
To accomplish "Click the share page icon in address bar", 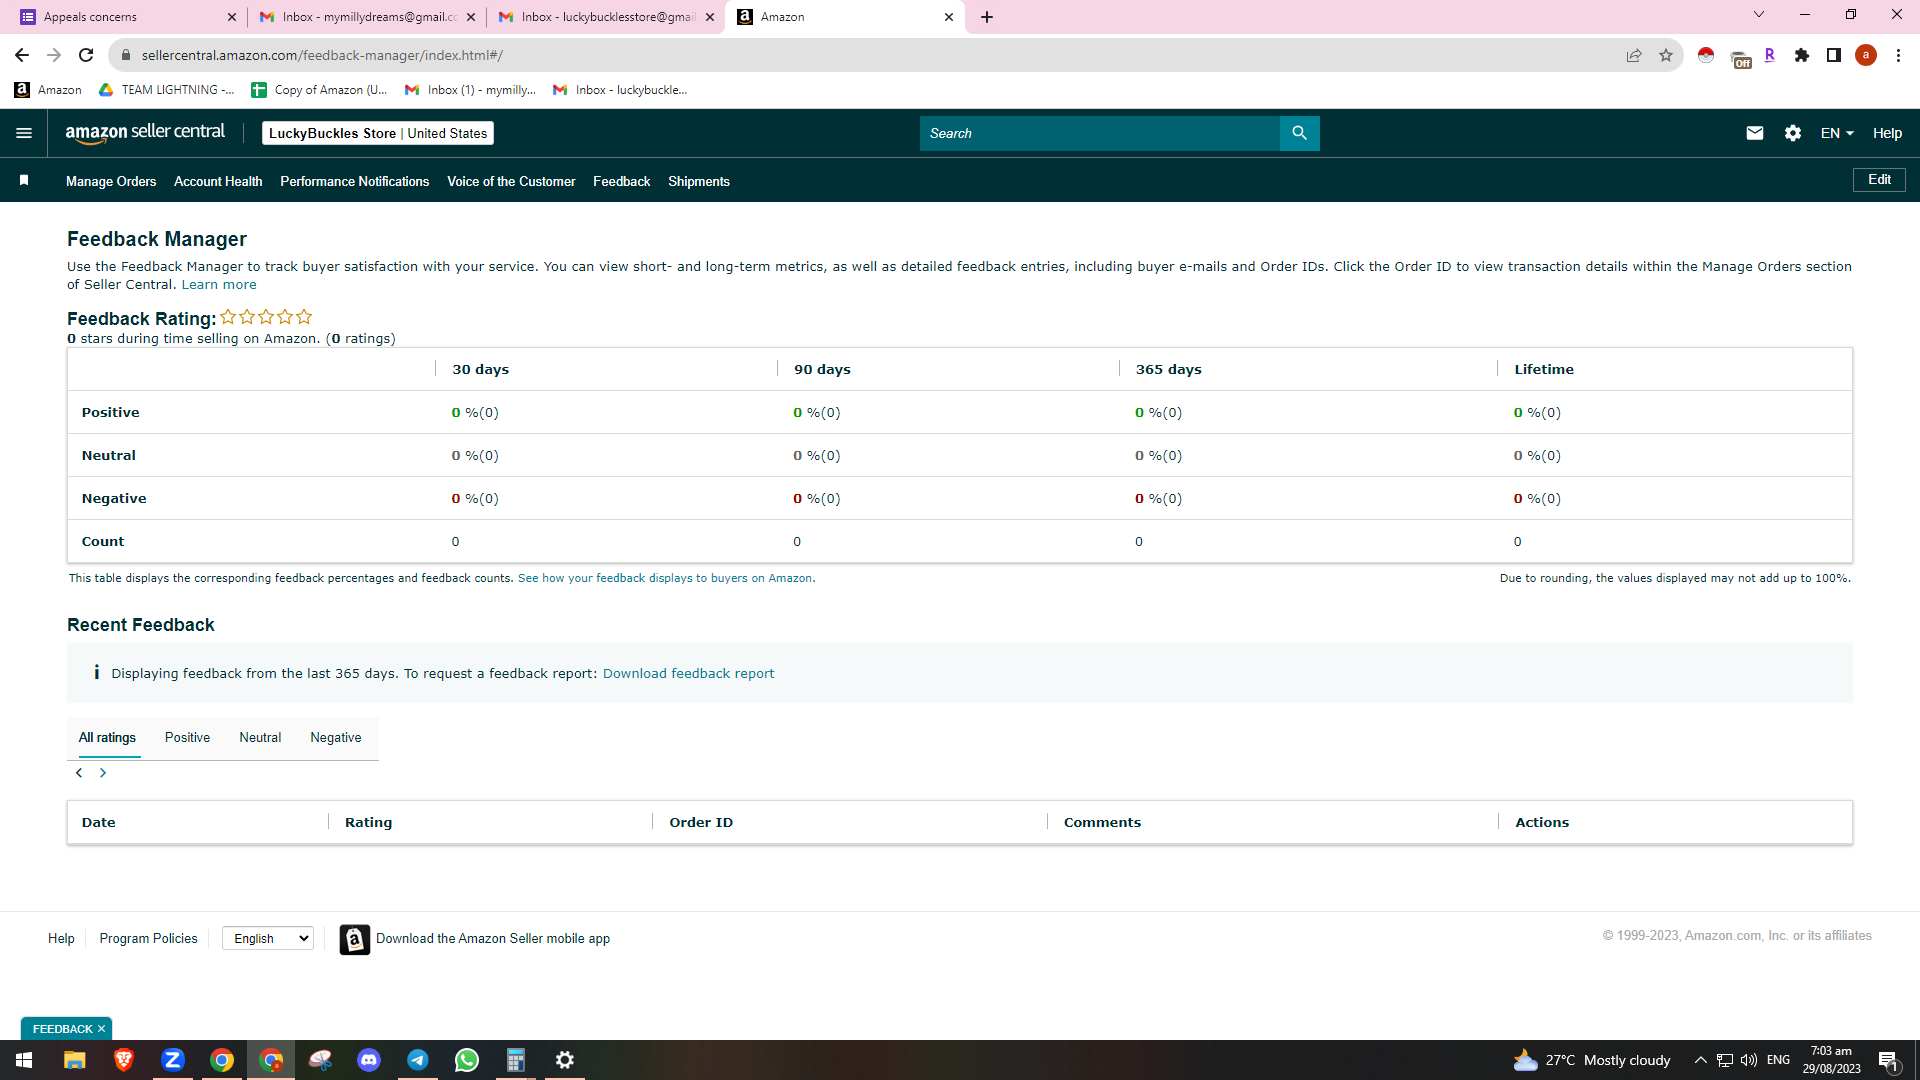I will coord(1634,55).
